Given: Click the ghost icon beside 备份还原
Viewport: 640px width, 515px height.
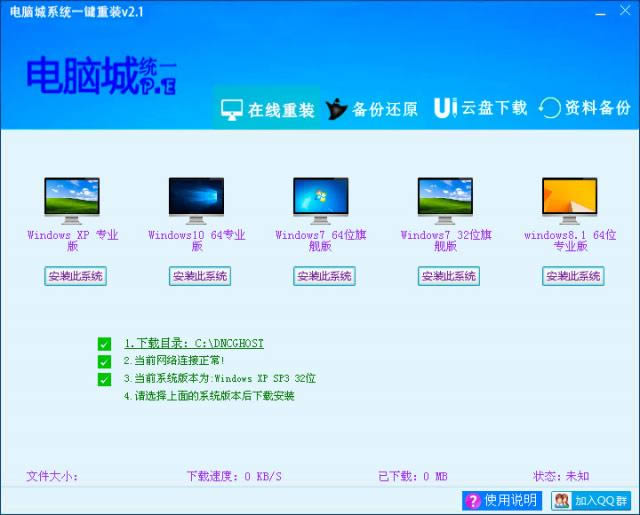Looking at the screenshot, I should pos(336,109).
